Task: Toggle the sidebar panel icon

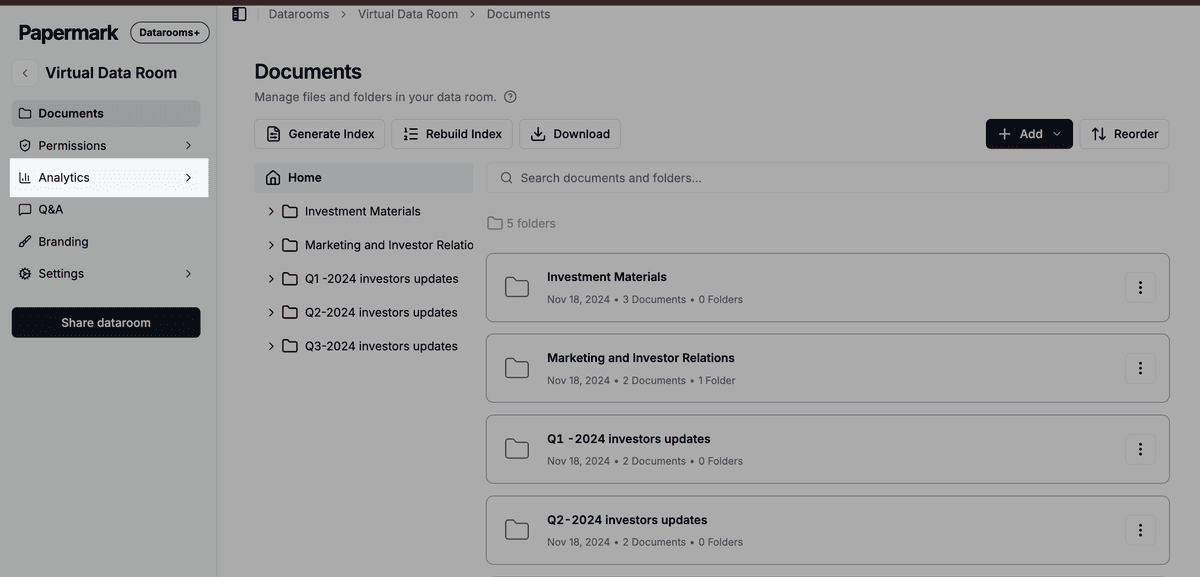Action: 239,14
